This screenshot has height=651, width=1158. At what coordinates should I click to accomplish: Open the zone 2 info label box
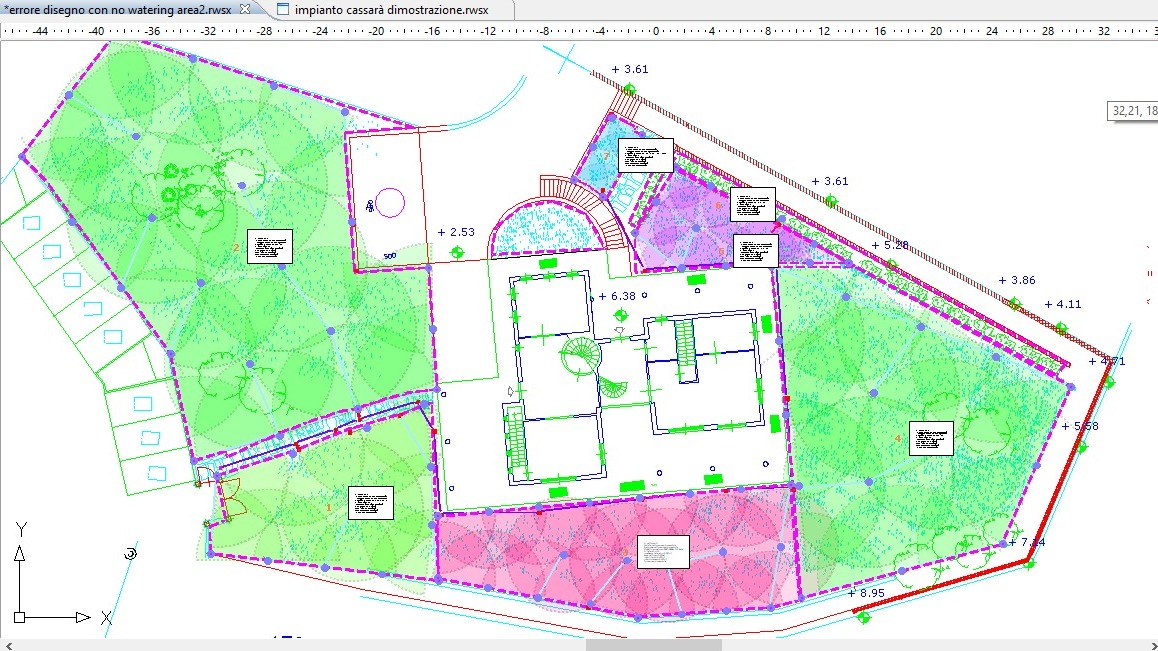click(x=269, y=246)
